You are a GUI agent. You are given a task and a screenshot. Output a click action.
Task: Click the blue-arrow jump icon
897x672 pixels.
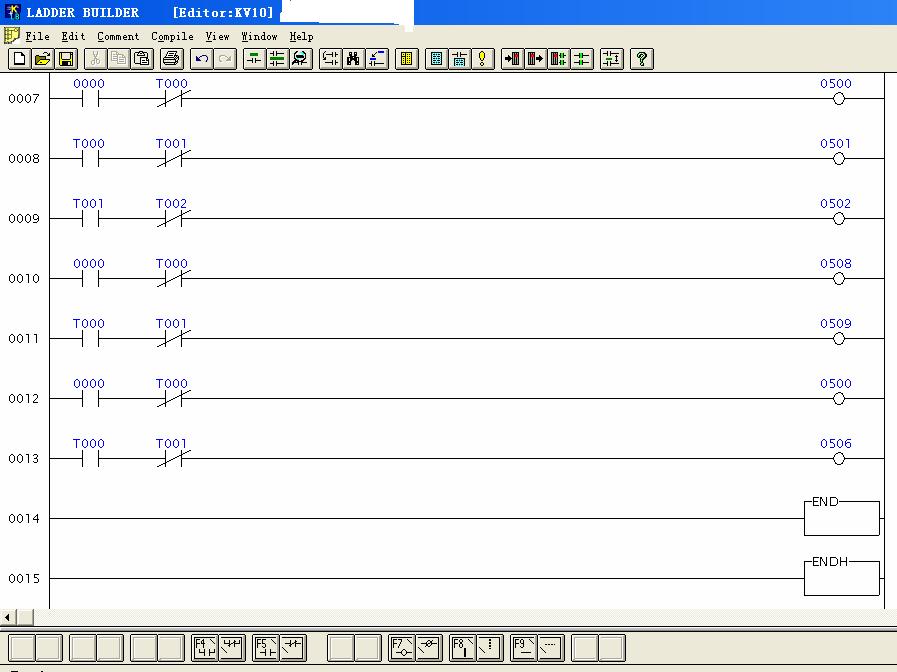tap(377, 59)
